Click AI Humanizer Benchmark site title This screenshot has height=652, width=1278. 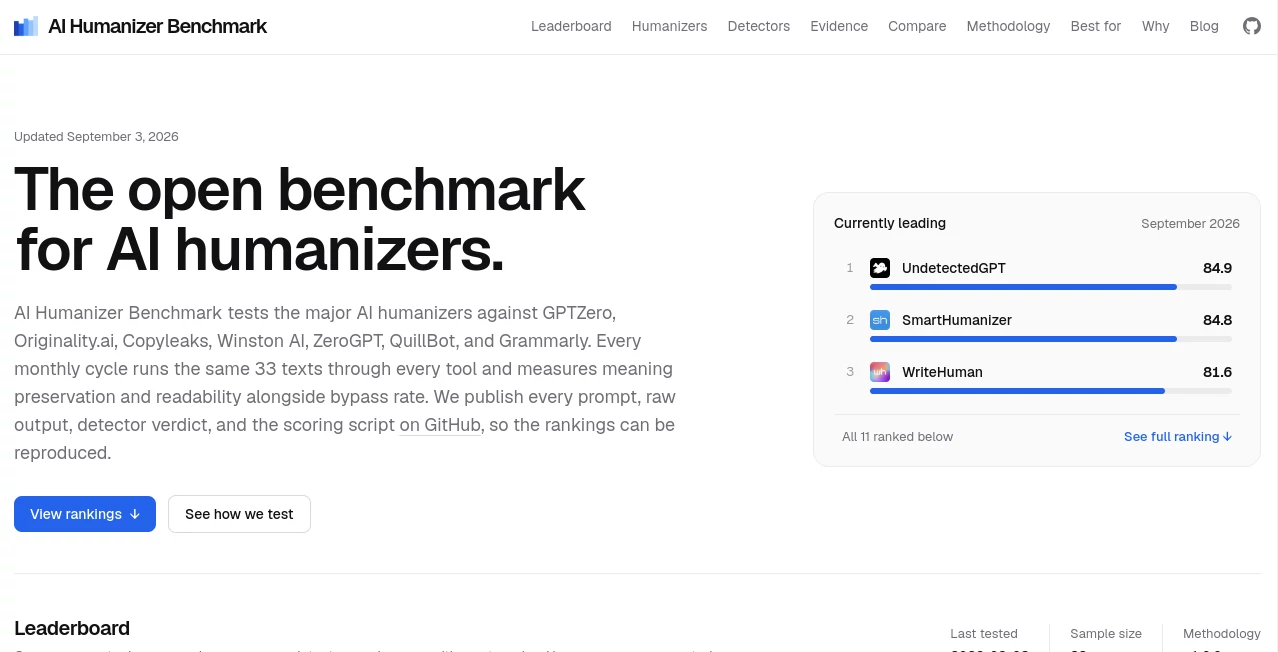pos(157,26)
